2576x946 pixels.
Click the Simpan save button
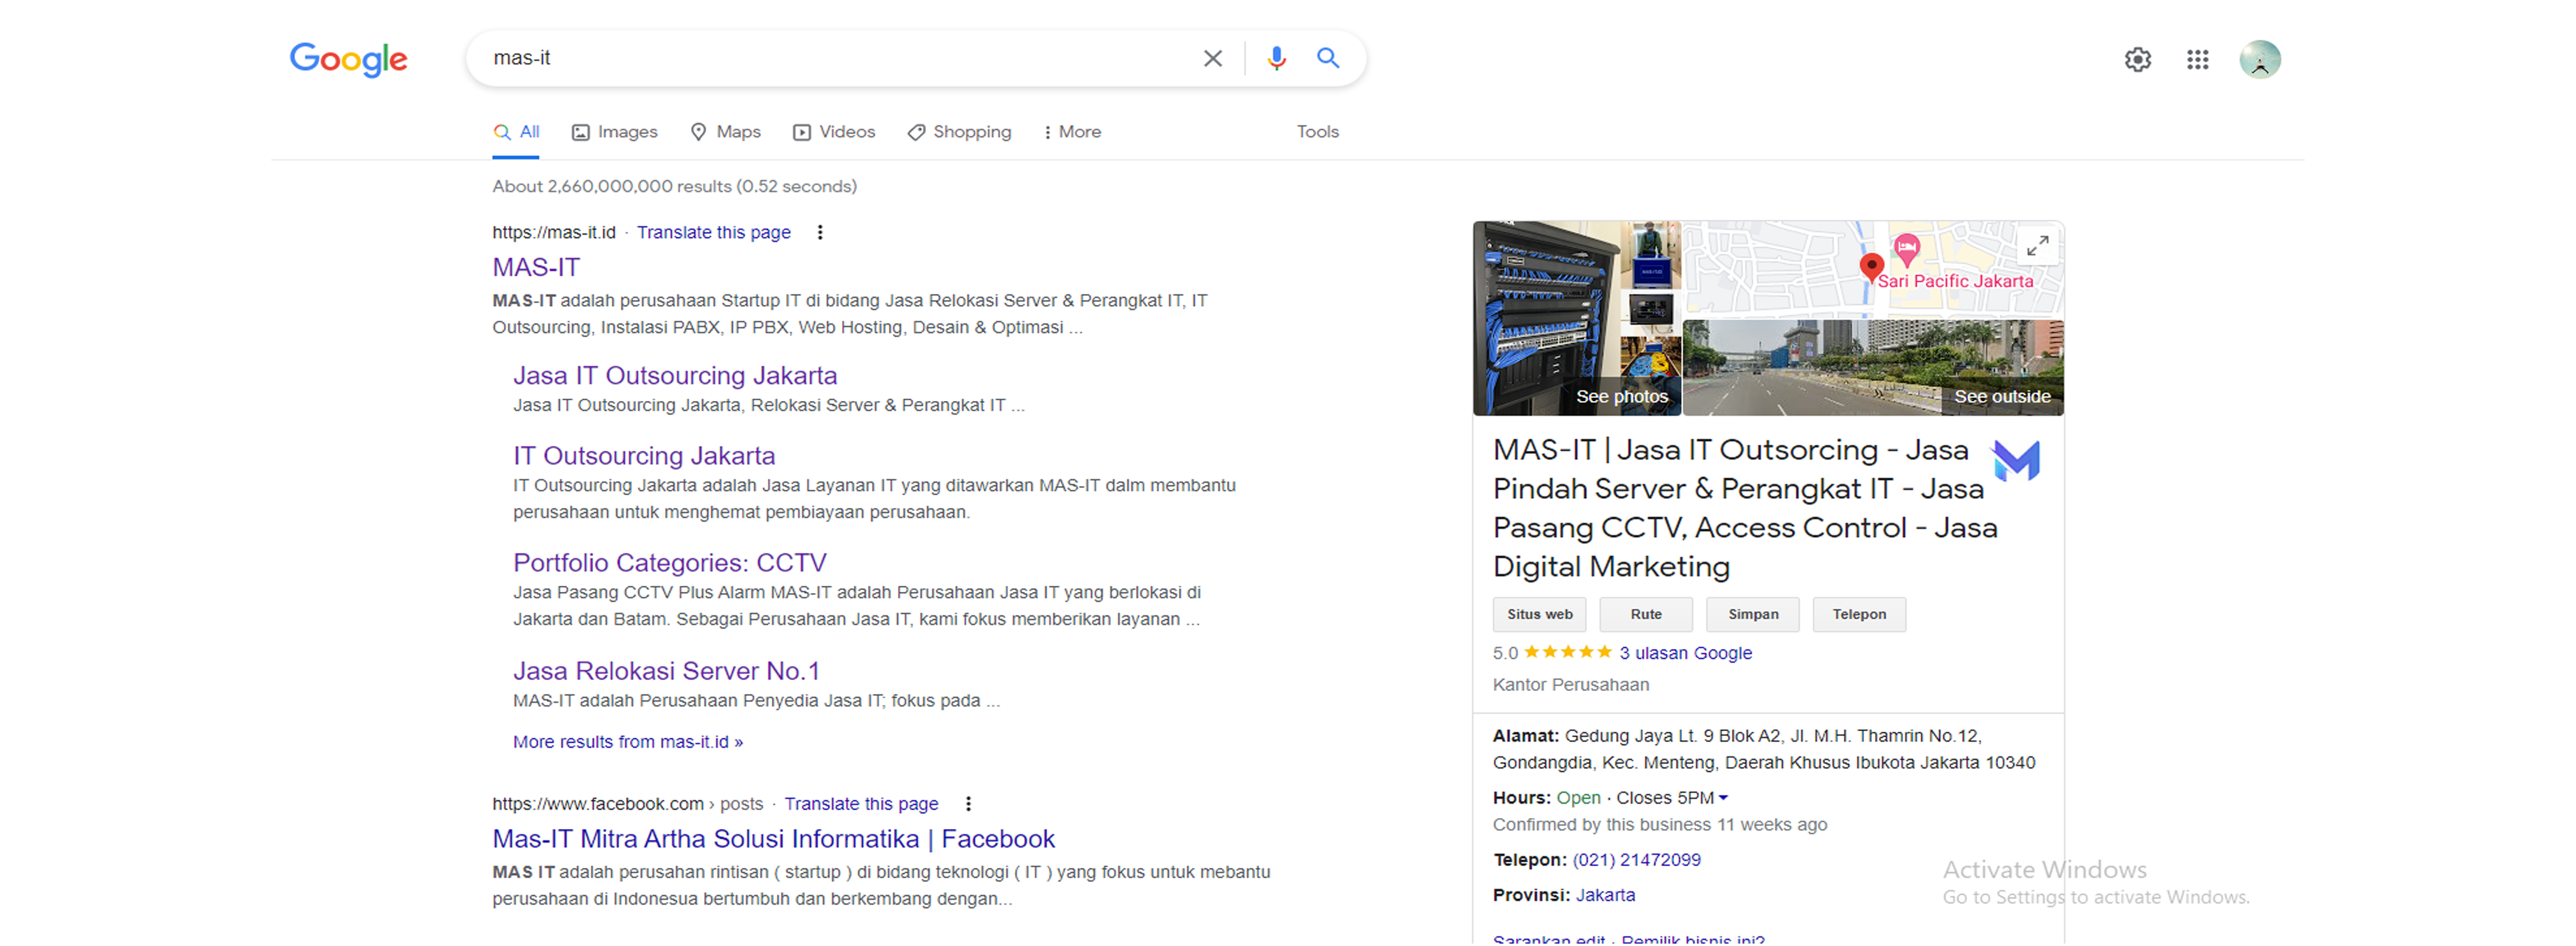pos(1753,615)
